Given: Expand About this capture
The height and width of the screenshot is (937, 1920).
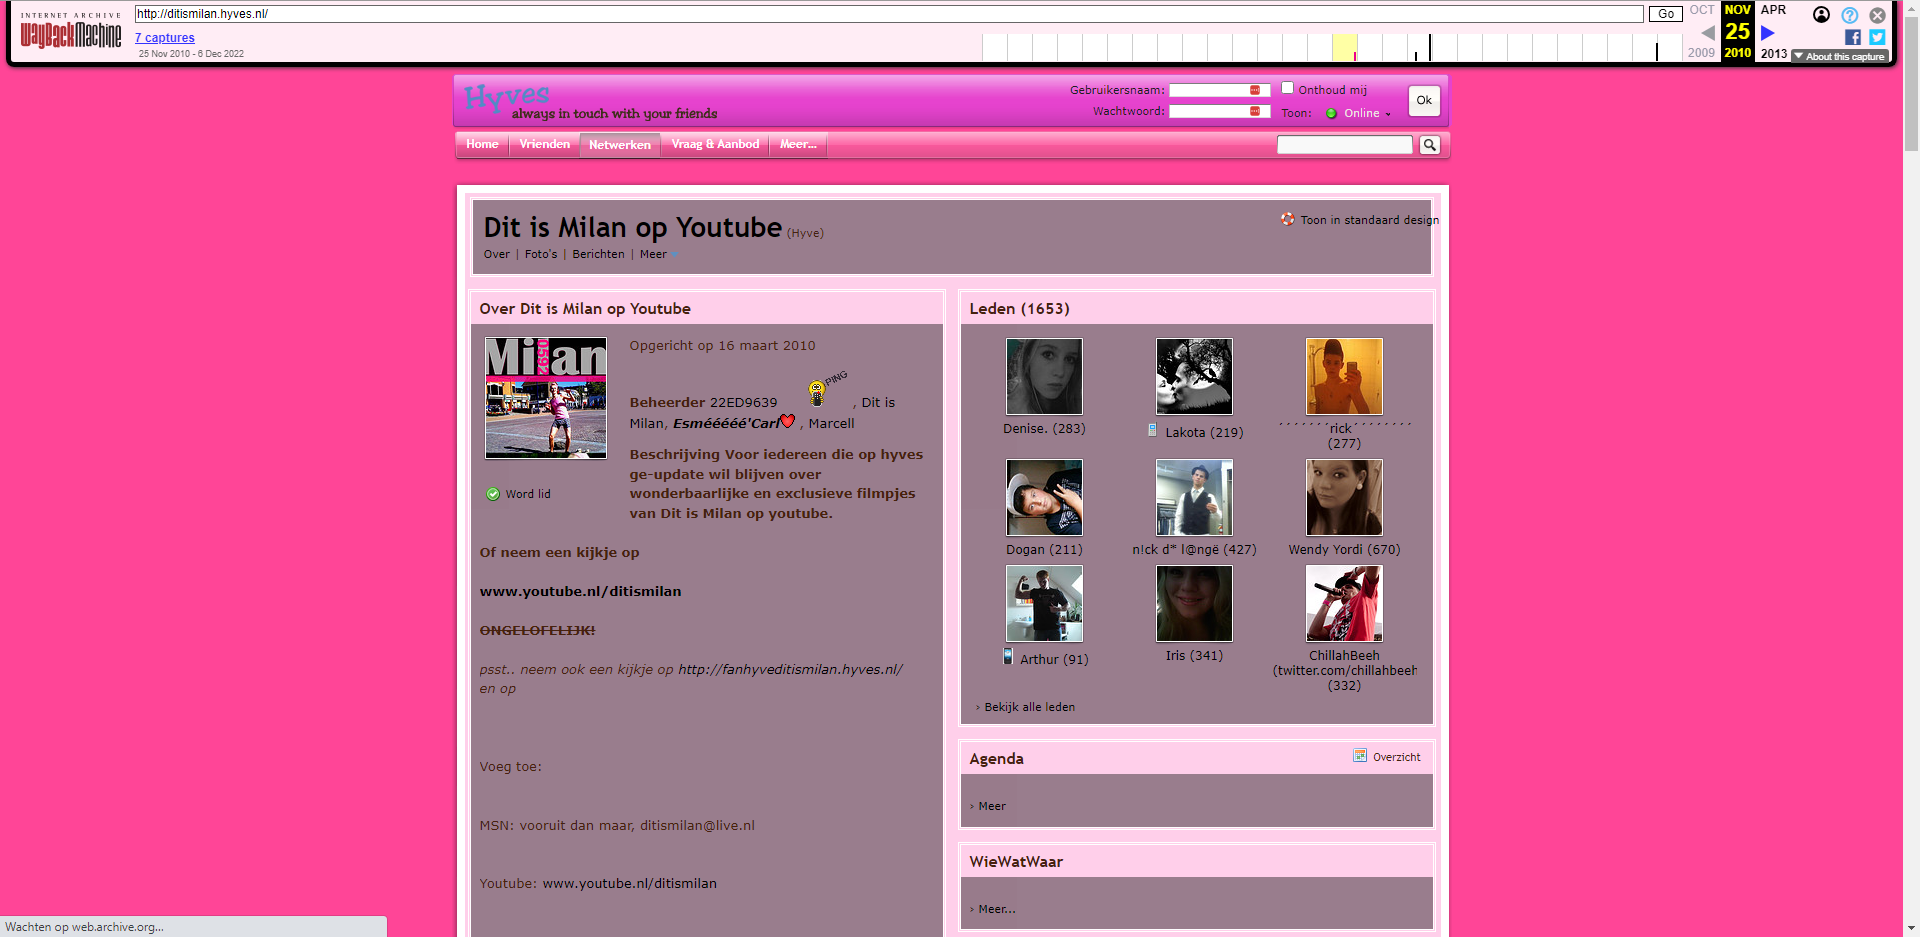Looking at the screenshot, I should click(x=1840, y=57).
